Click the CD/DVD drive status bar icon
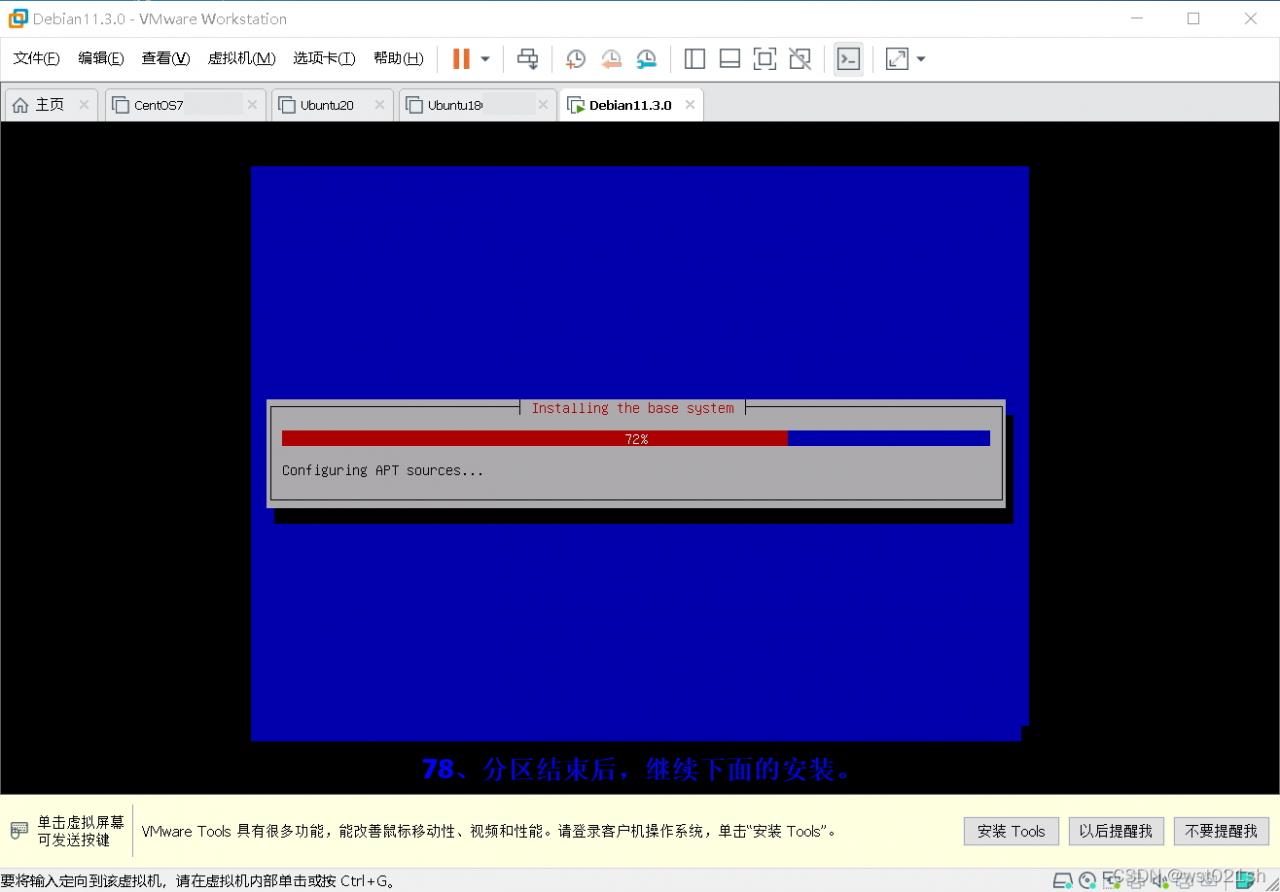Viewport: 1280px width, 892px height. [x=1087, y=881]
